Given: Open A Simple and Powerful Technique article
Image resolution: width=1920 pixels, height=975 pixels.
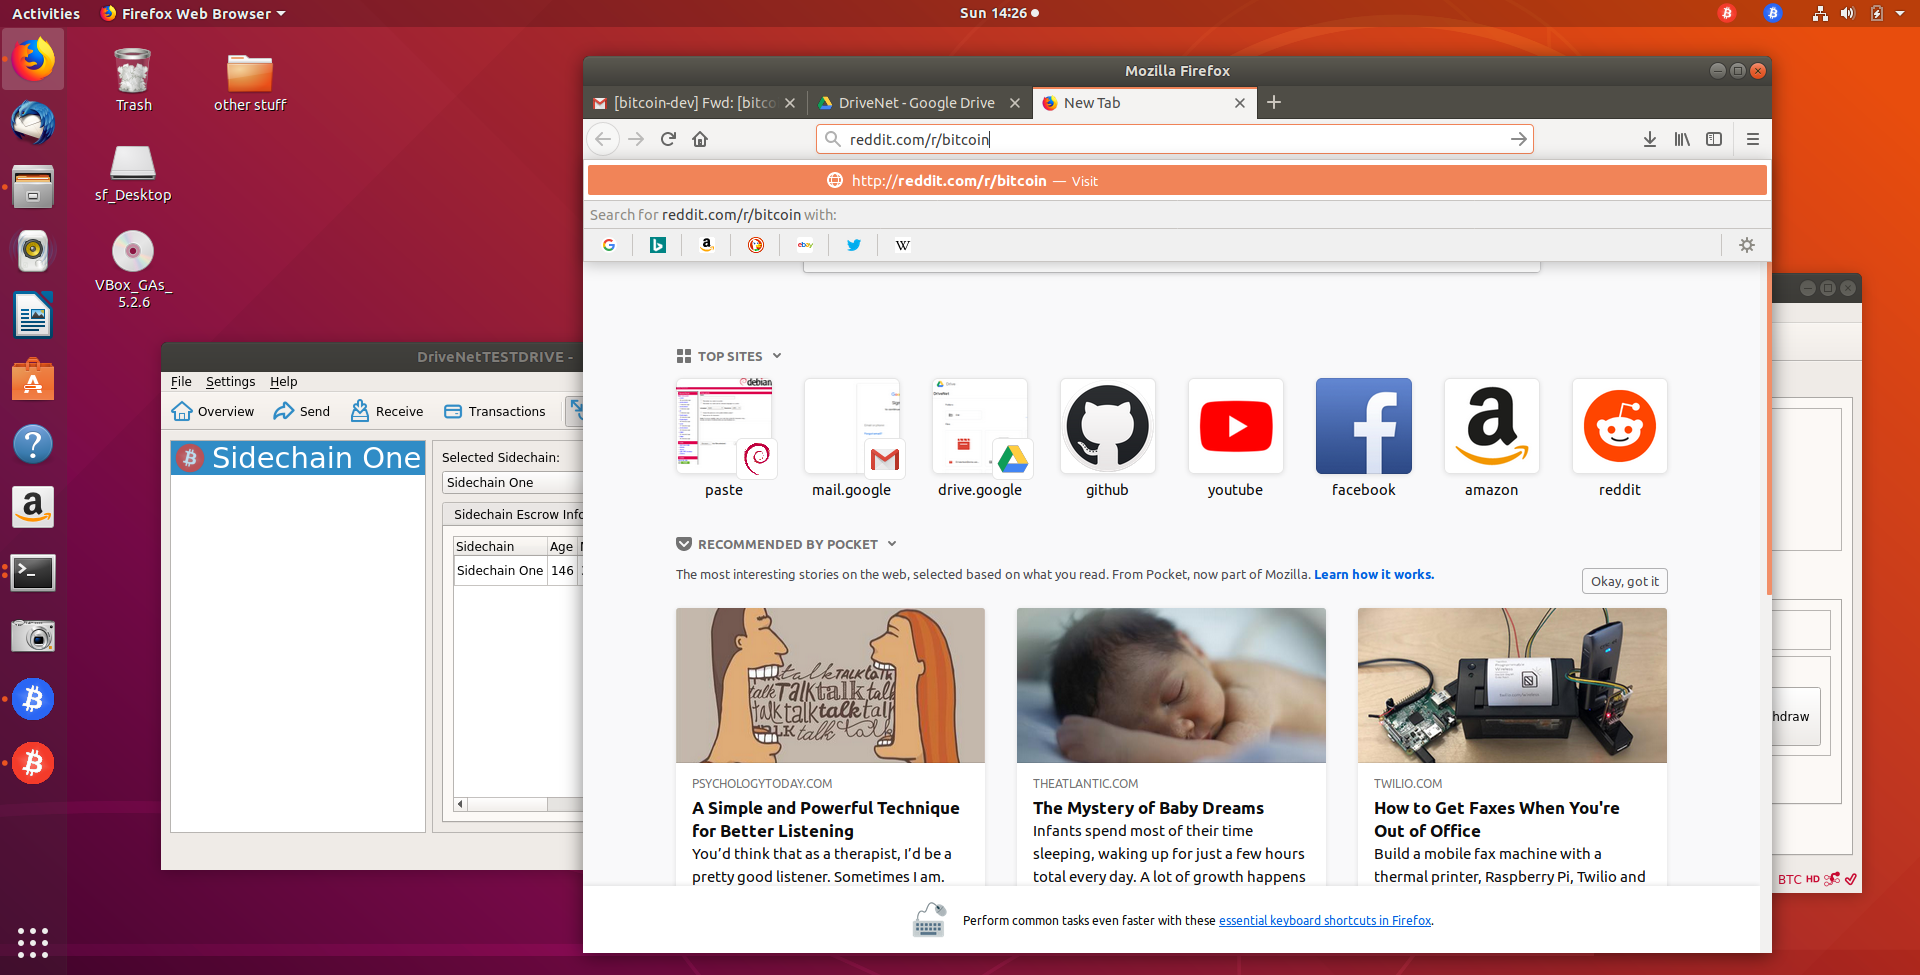Looking at the screenshot, I should [x=830, y=745].
